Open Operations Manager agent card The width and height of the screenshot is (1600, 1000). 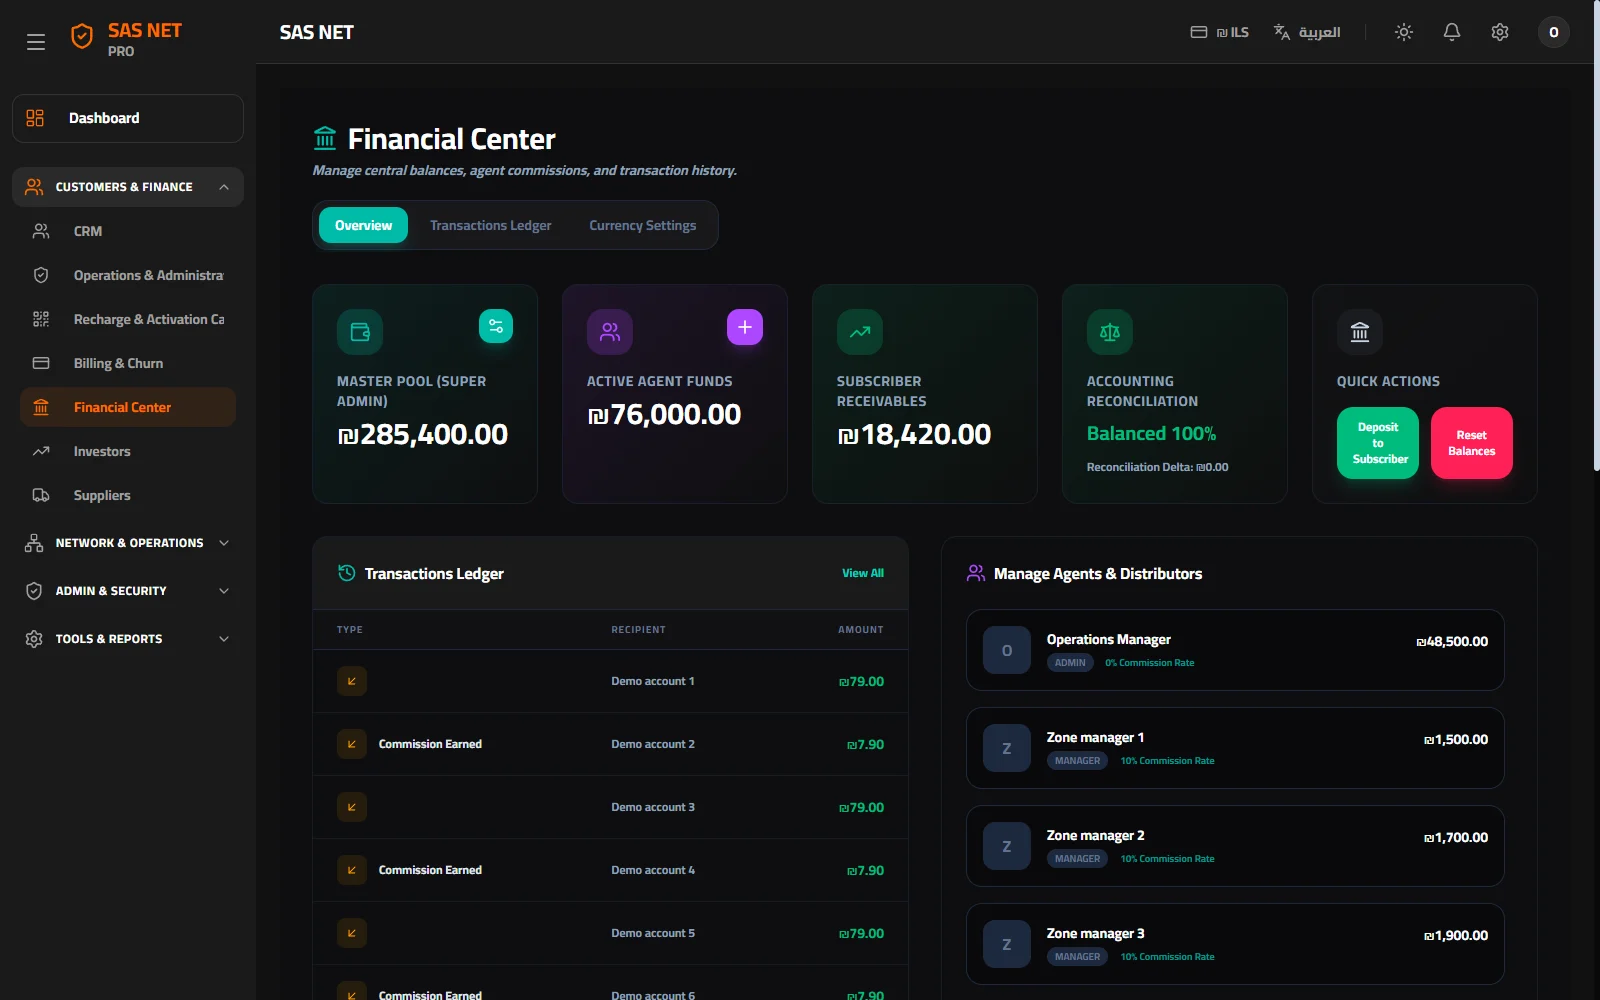(1235, 650)
